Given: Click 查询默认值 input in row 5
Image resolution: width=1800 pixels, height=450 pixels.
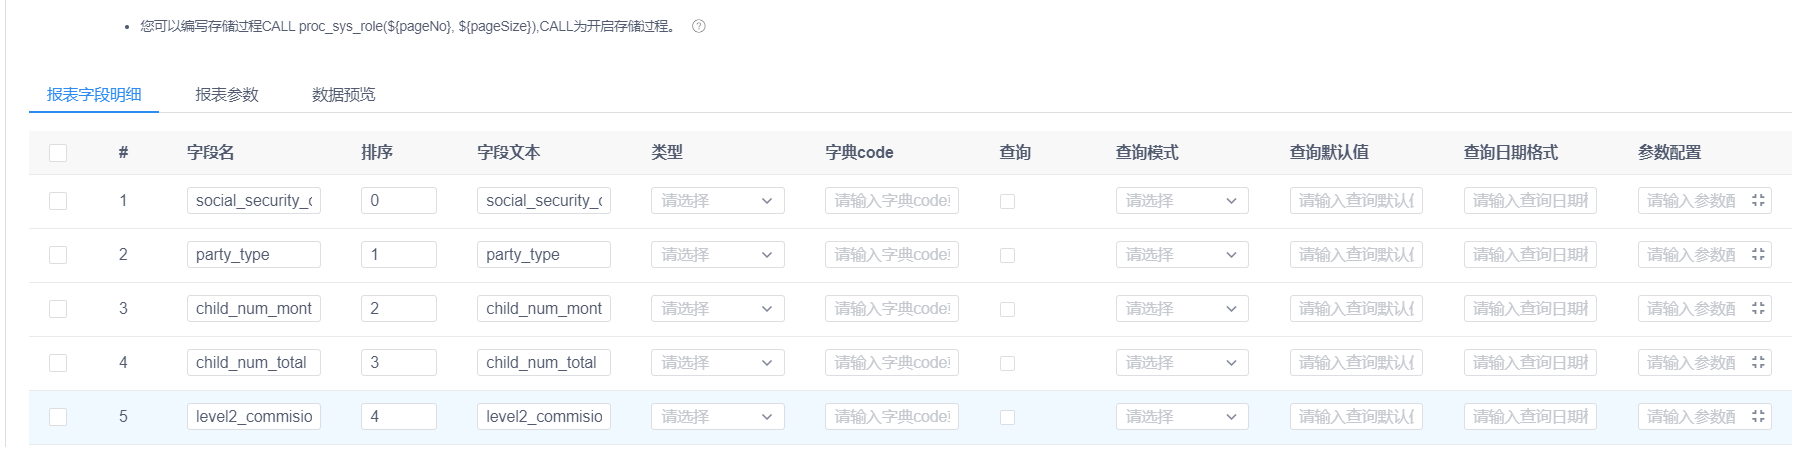Looking at the screenshot, I should click(1356, 417).
